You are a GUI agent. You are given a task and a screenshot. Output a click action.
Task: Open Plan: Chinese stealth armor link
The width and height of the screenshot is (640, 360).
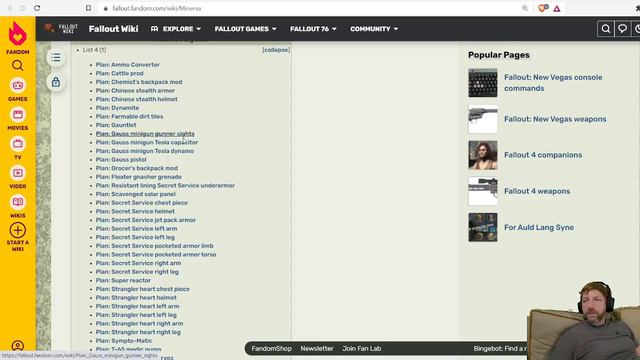tap(135, 91)
